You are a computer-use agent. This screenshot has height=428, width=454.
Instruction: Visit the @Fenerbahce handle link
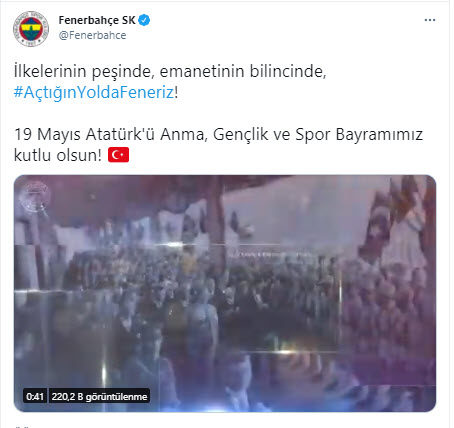click(92, 35)
